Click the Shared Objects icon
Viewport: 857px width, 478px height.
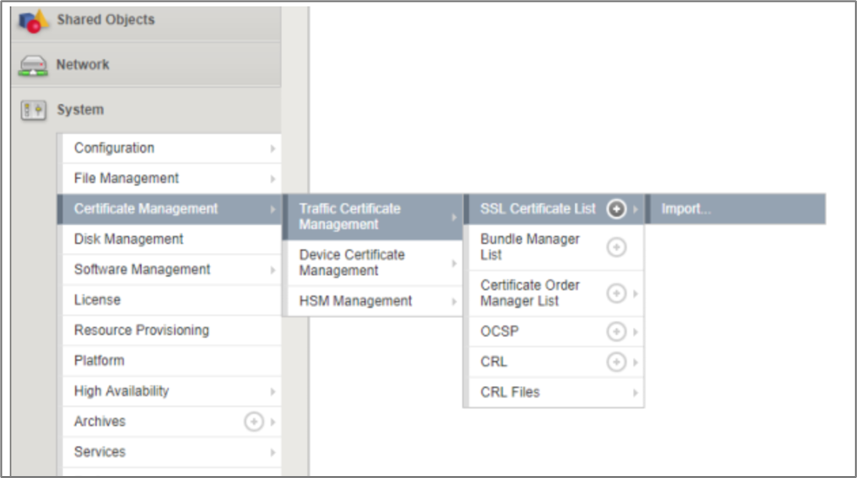click(34, 20)
